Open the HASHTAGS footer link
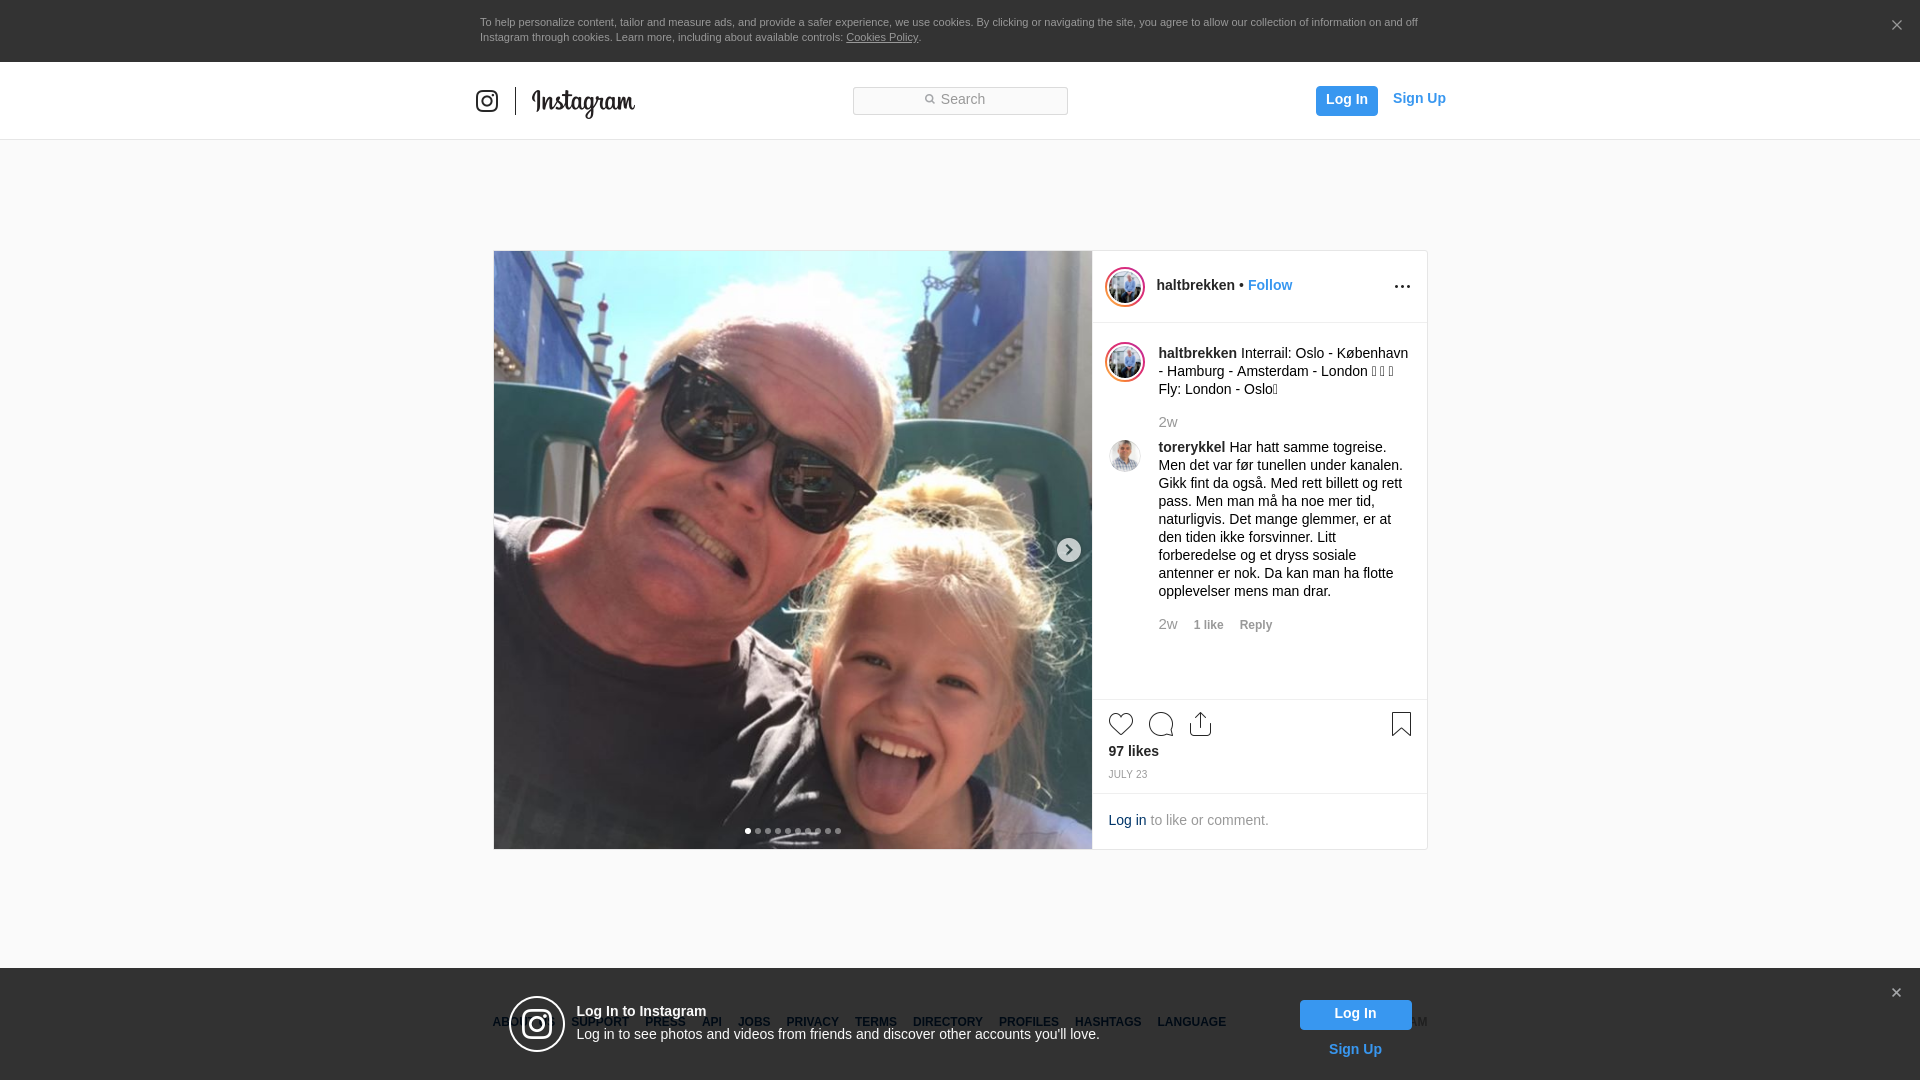Image resolution: width=1920 pixels, height=1080 pixels. pos(1108,1022)
